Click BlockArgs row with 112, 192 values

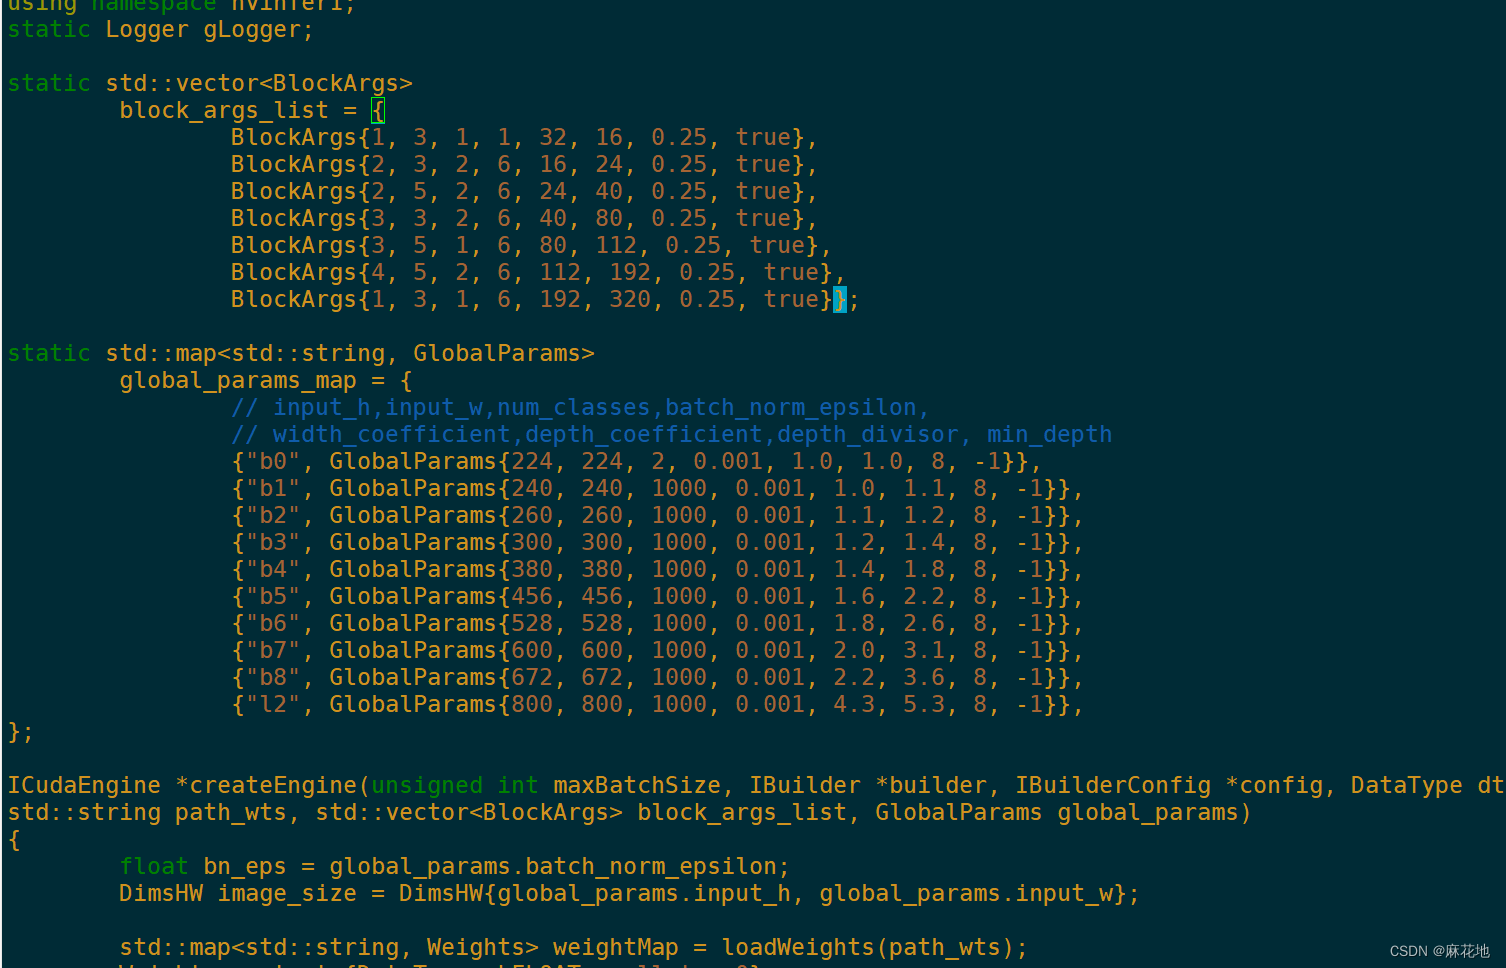tap(538, 272)
